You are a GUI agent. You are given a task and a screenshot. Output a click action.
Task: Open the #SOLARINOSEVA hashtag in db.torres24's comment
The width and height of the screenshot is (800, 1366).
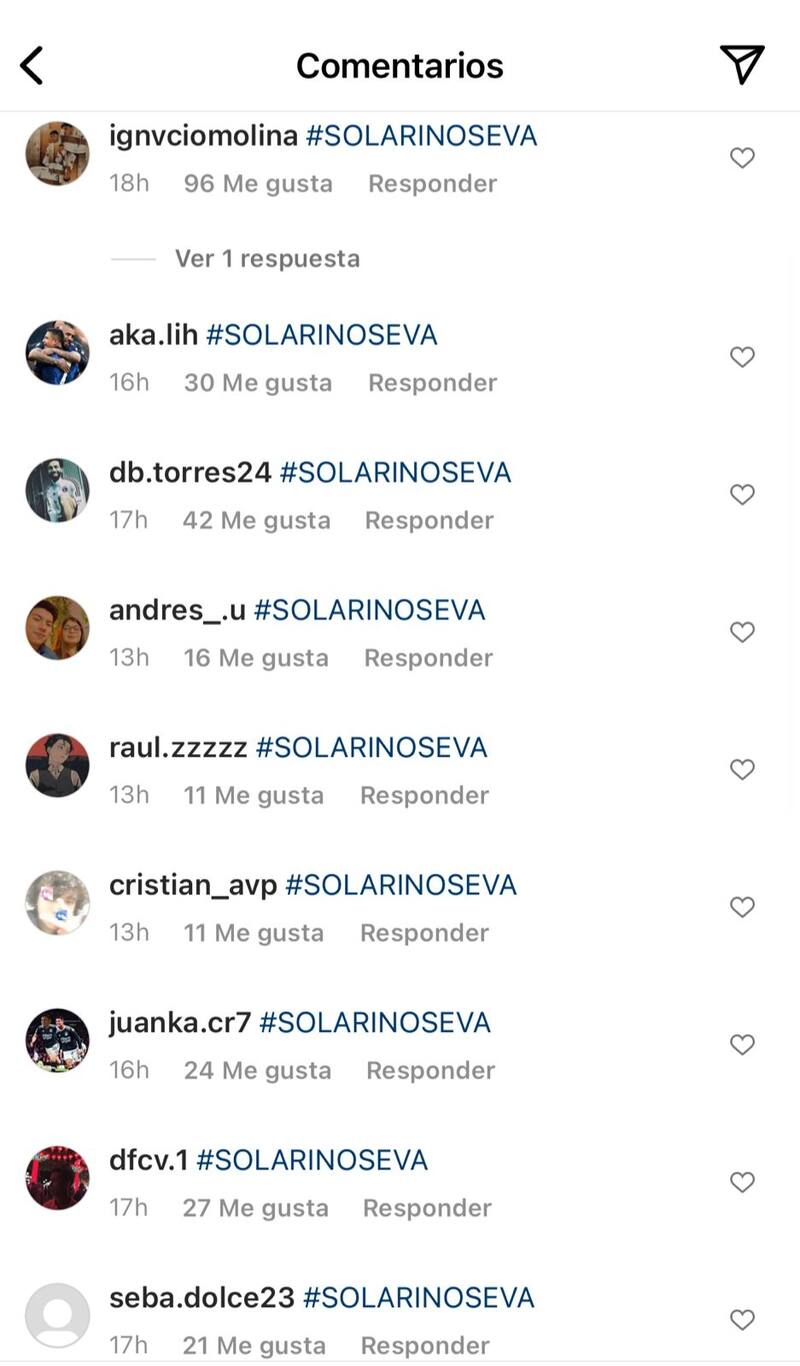(395, 472)
